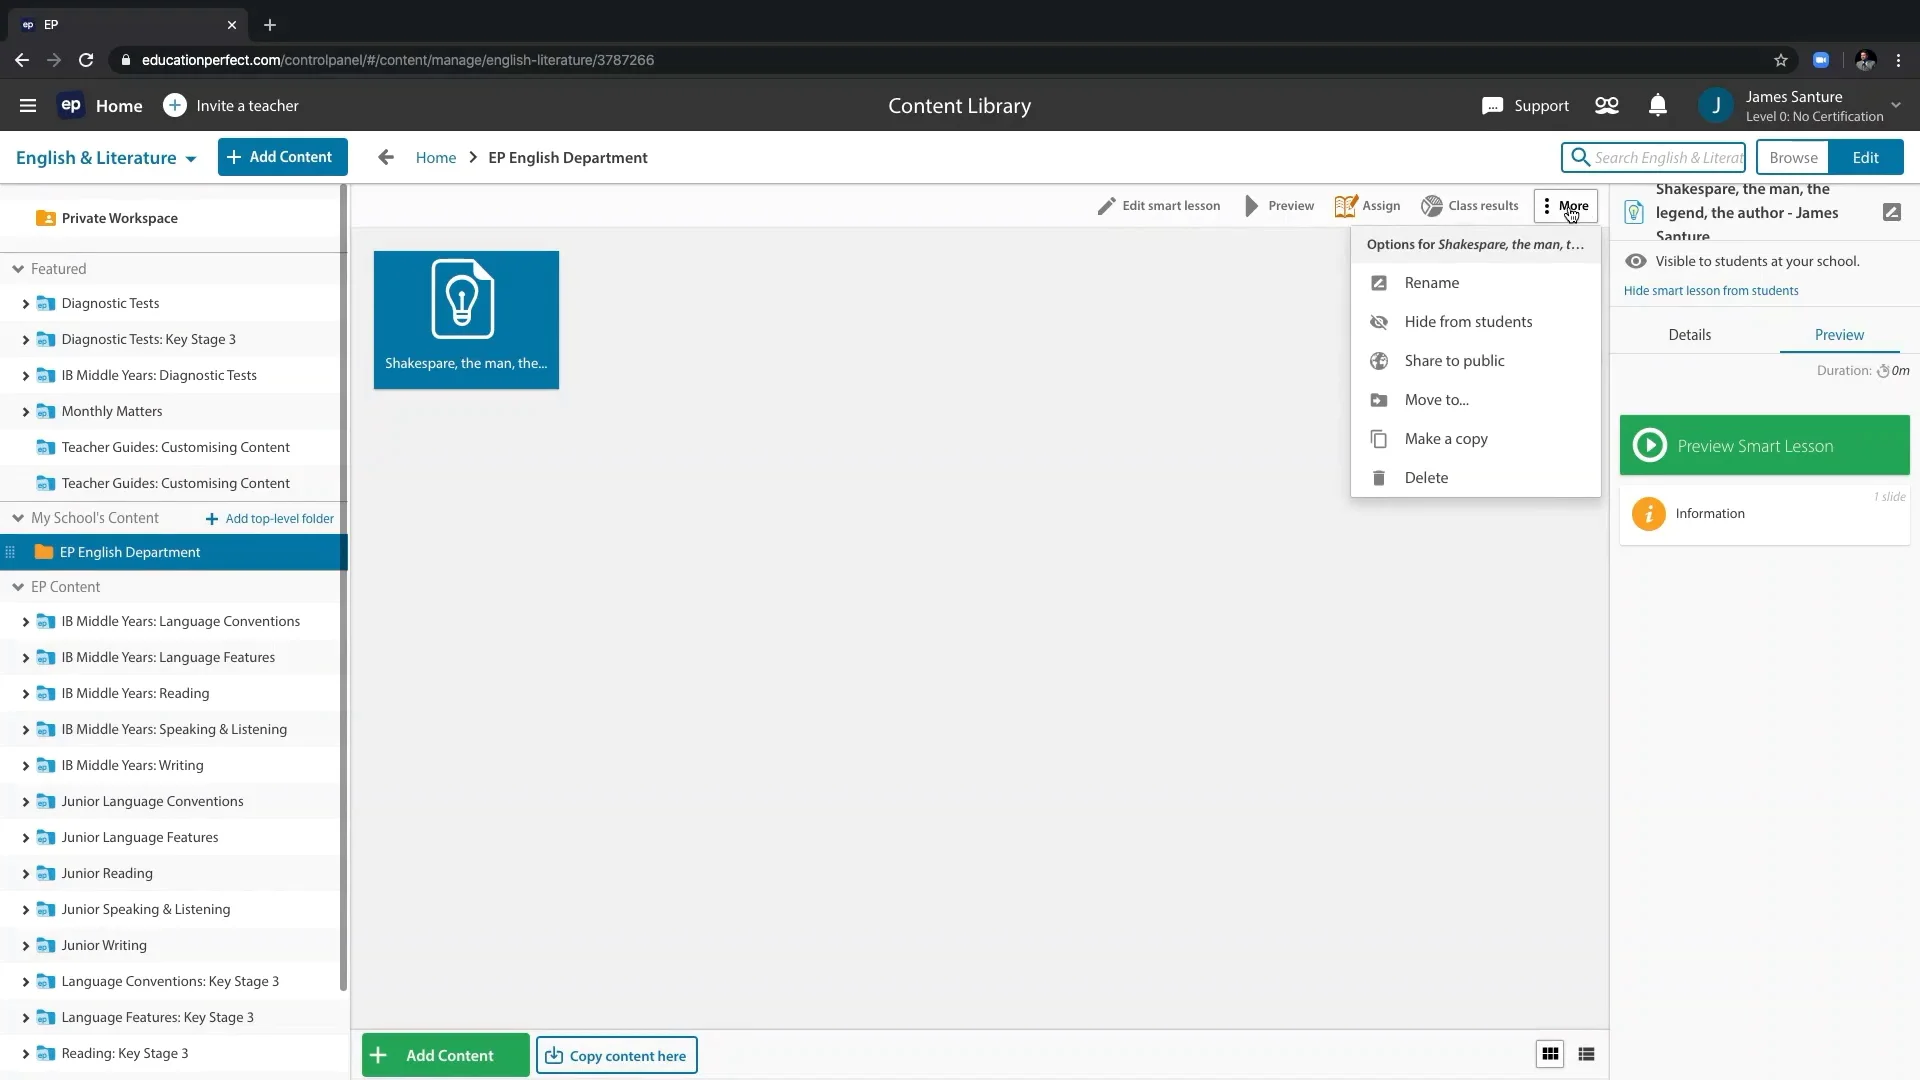The image size is (1920, 1080).
Task: Open Support chat
Action: point(1525,106)
